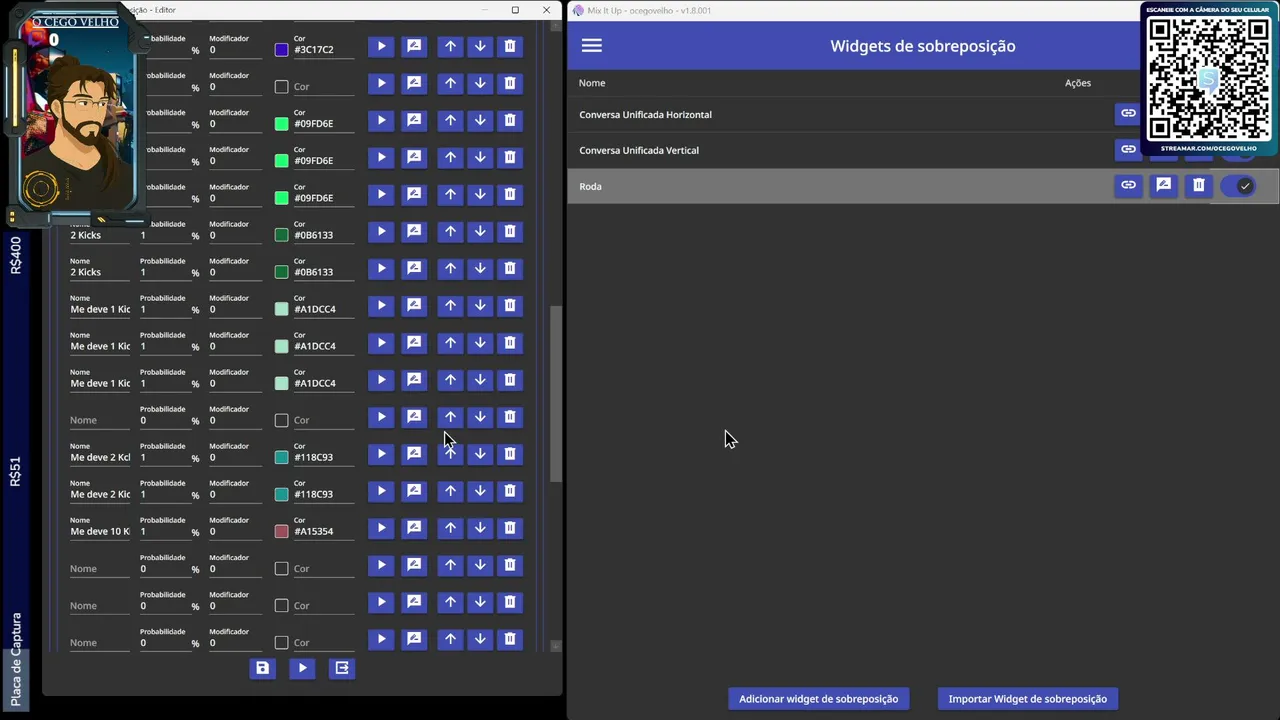Delete the #A15354 row
This screenshot has width=1280, height=720.
(510, 528)
